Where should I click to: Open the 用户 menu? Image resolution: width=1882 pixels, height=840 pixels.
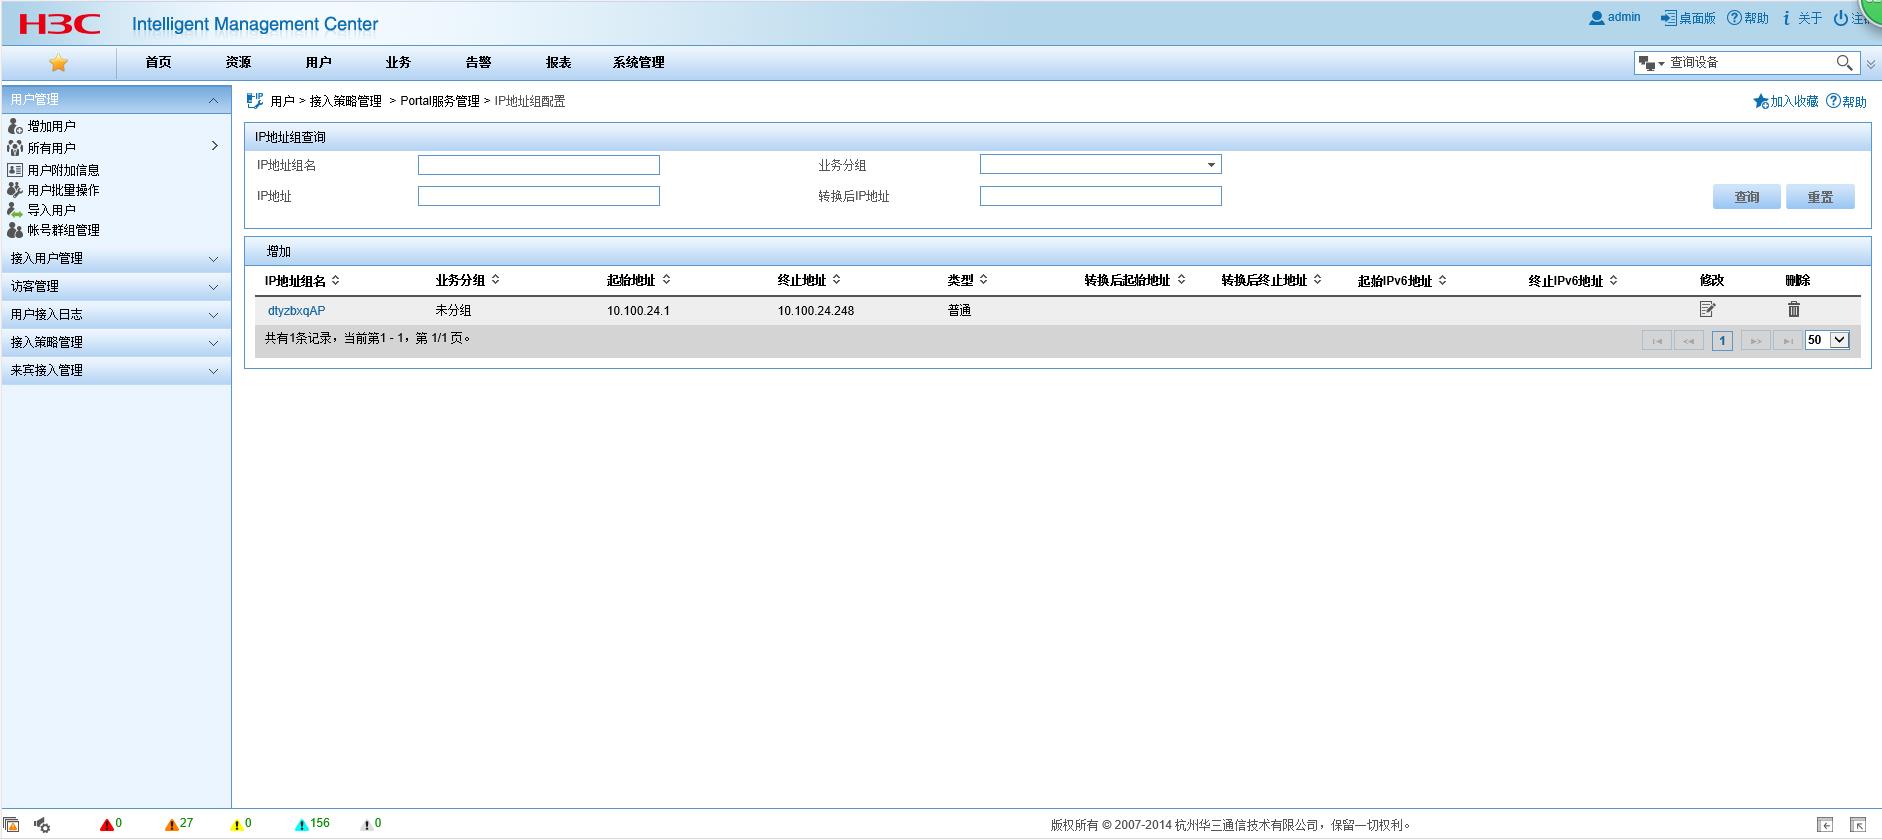318,62
